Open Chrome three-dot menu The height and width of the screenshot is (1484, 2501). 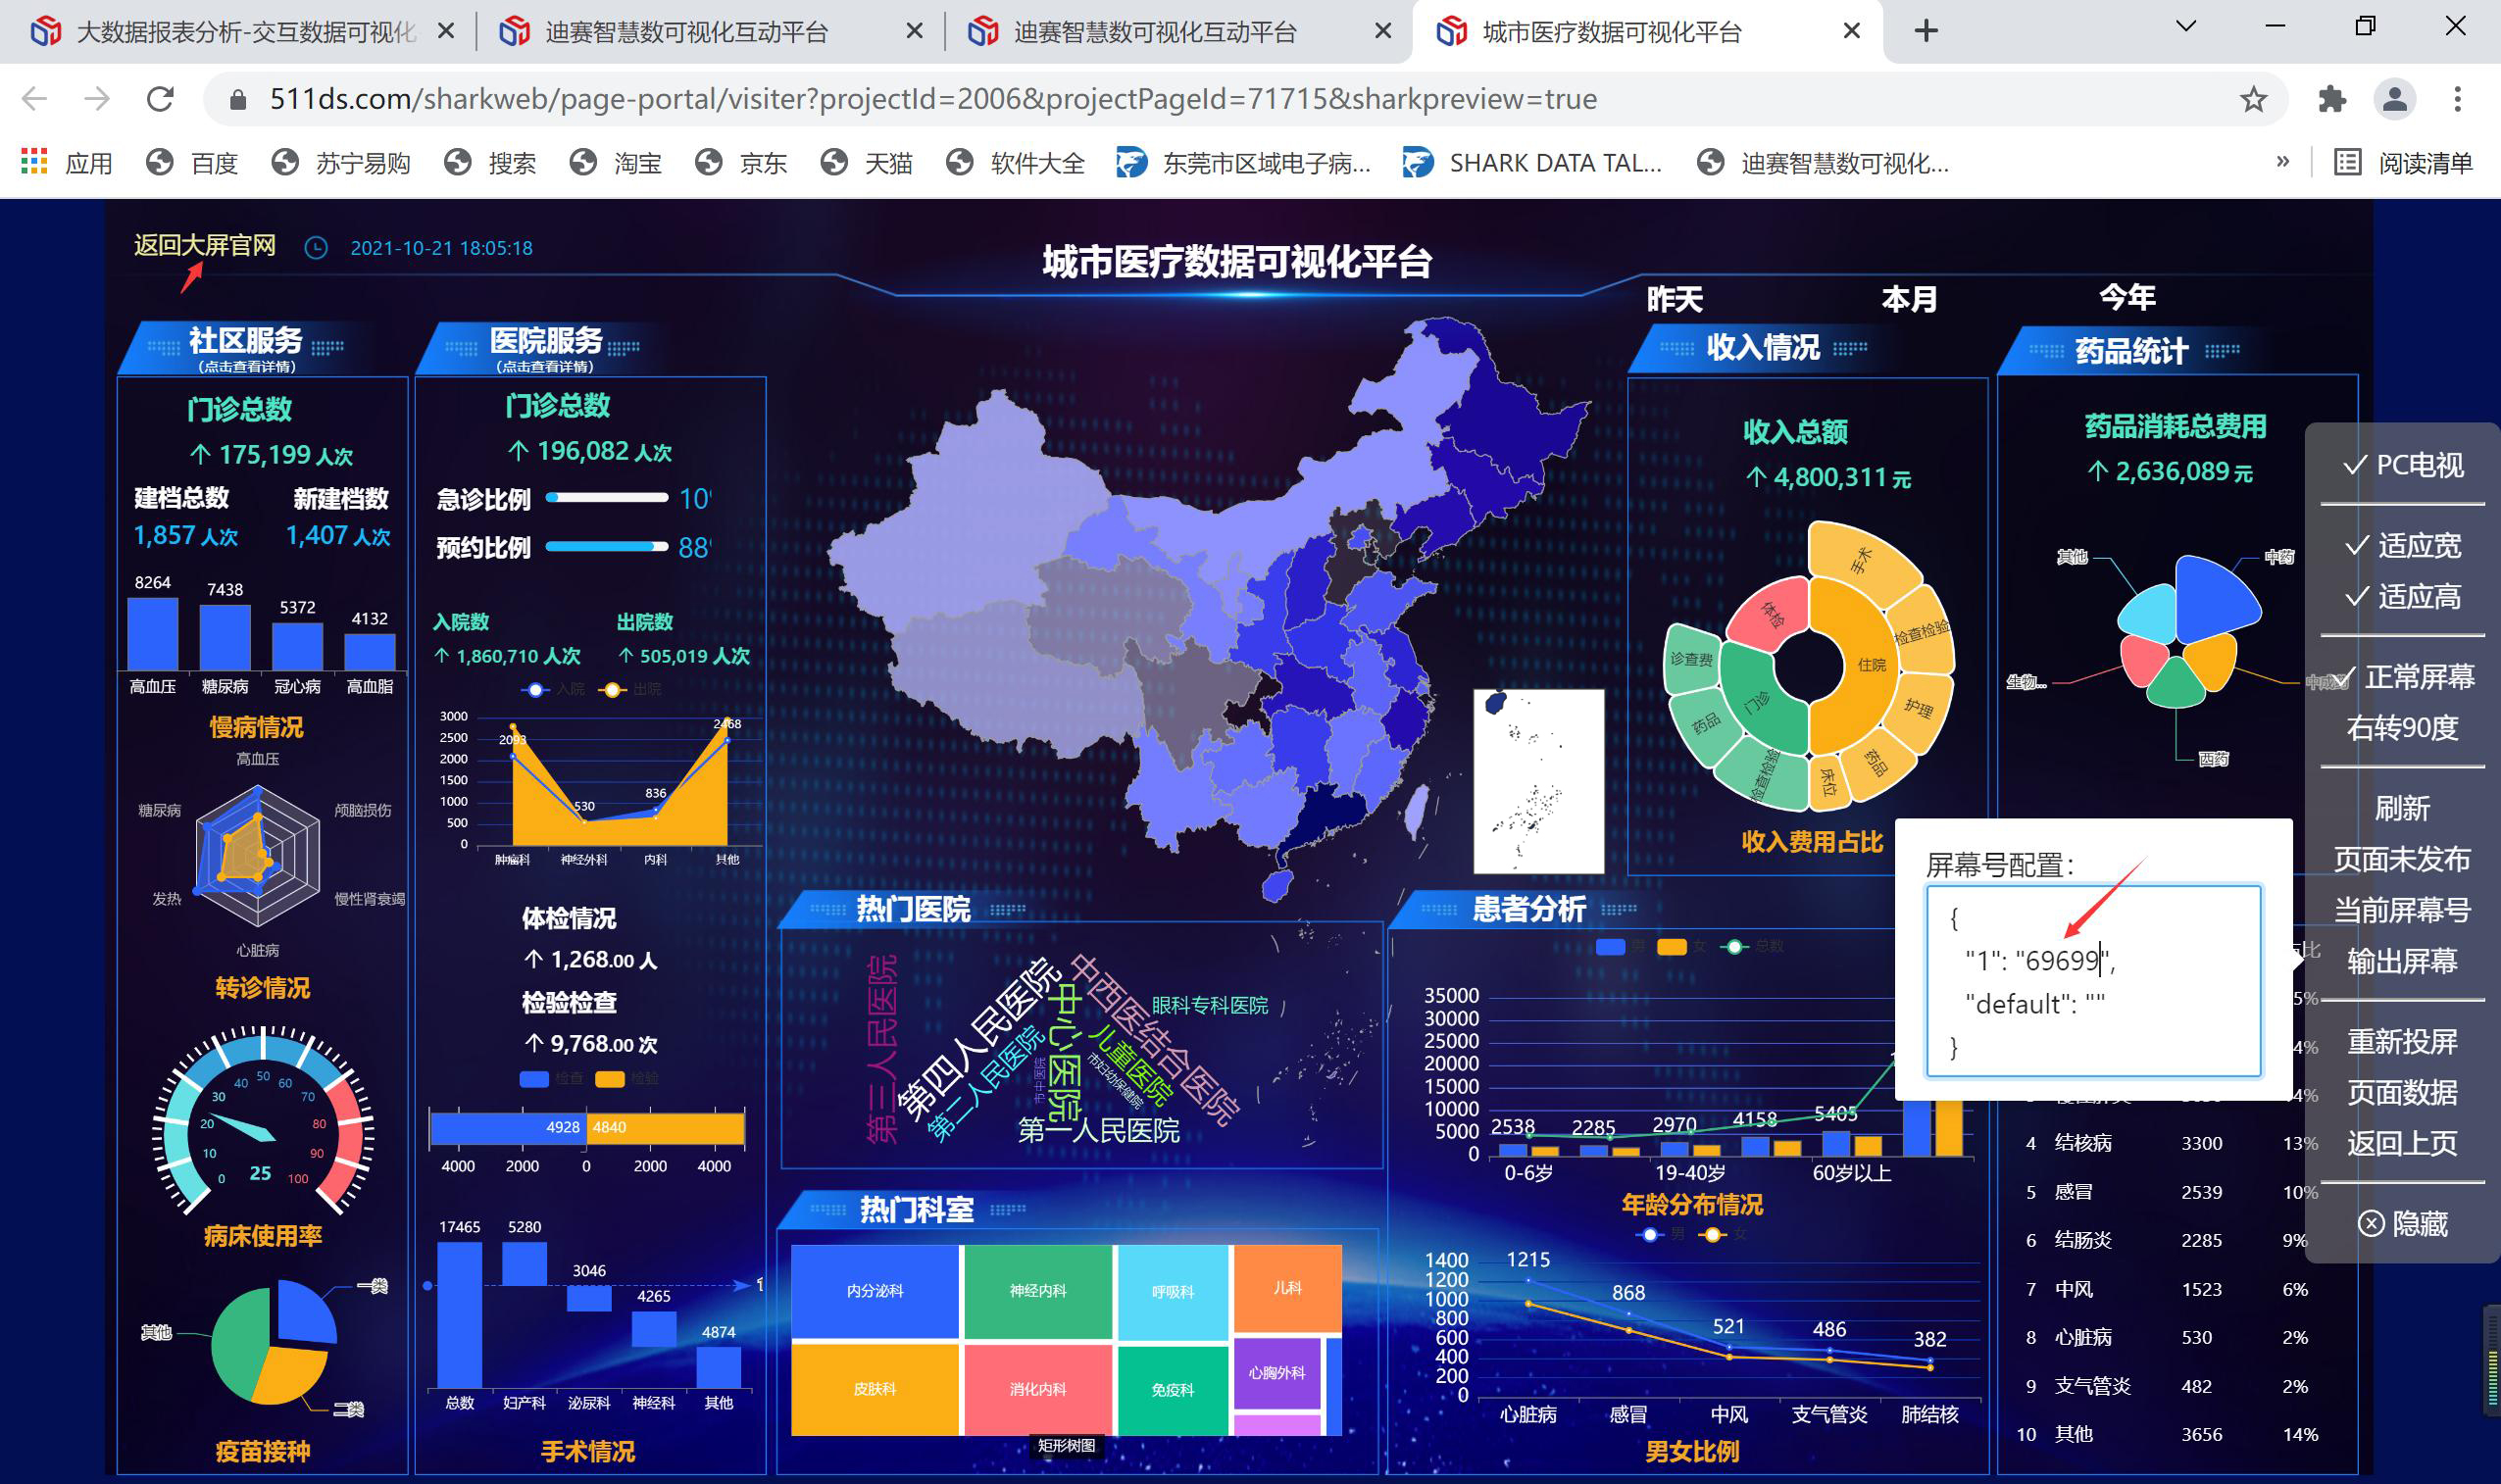coord(2457,99)
